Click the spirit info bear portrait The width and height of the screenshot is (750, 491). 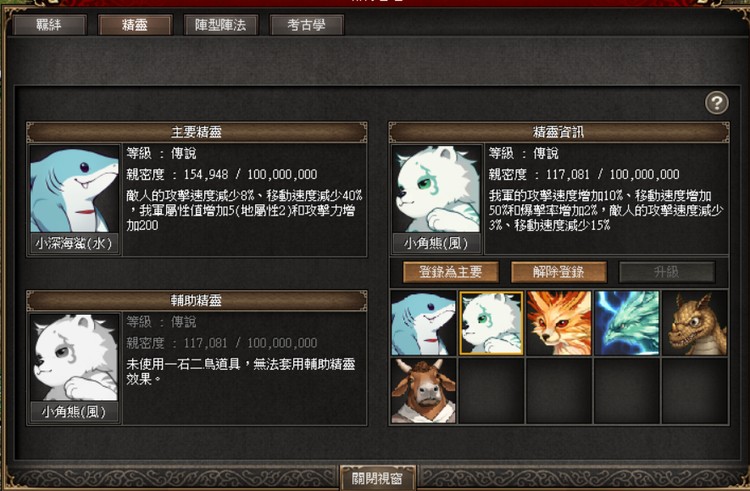pos(436,189)
